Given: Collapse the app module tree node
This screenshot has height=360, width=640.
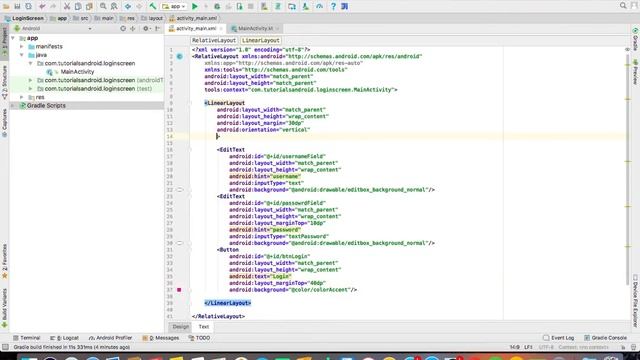Looking at the screenshot, I should pos(13,38).
